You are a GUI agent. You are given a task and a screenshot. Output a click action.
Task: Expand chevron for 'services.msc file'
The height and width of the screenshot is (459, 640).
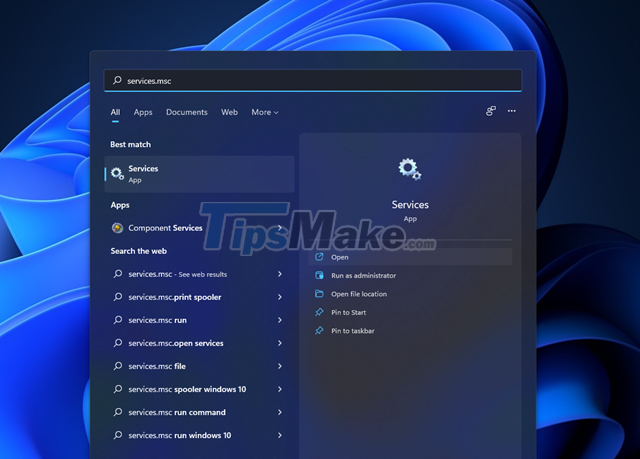point(280,366)
